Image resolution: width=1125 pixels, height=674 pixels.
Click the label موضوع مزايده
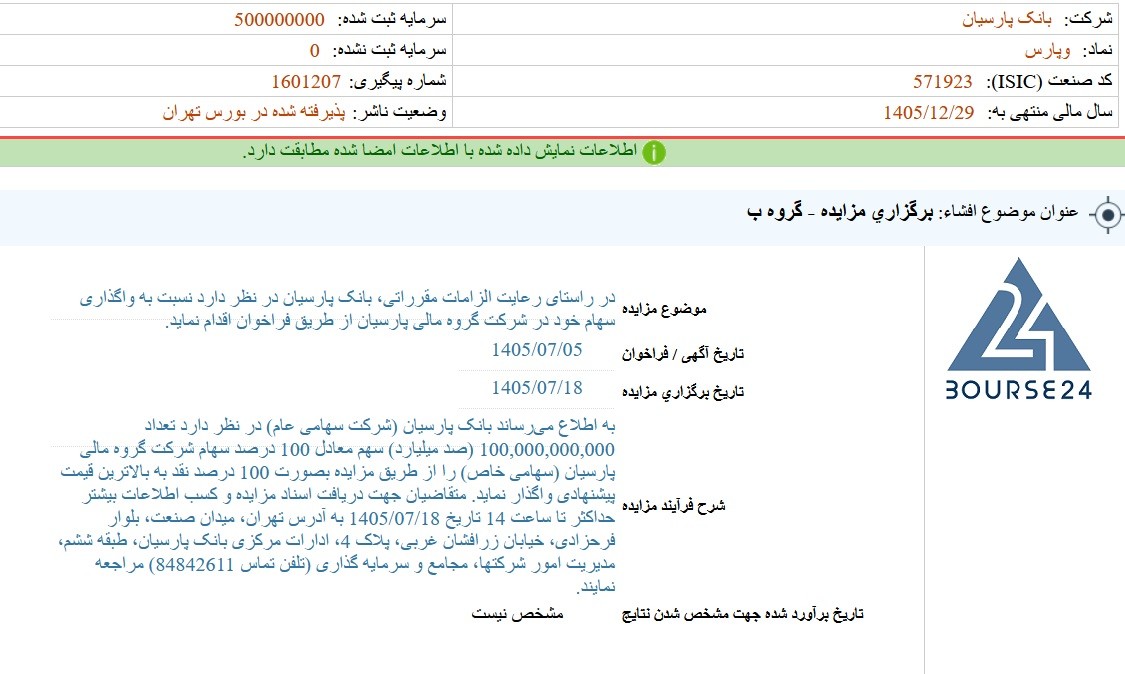[664, 309]
